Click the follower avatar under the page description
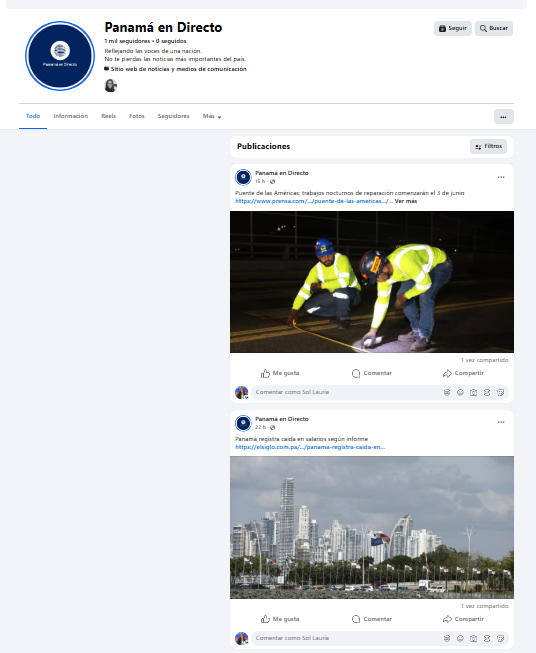 click(110, 85)
